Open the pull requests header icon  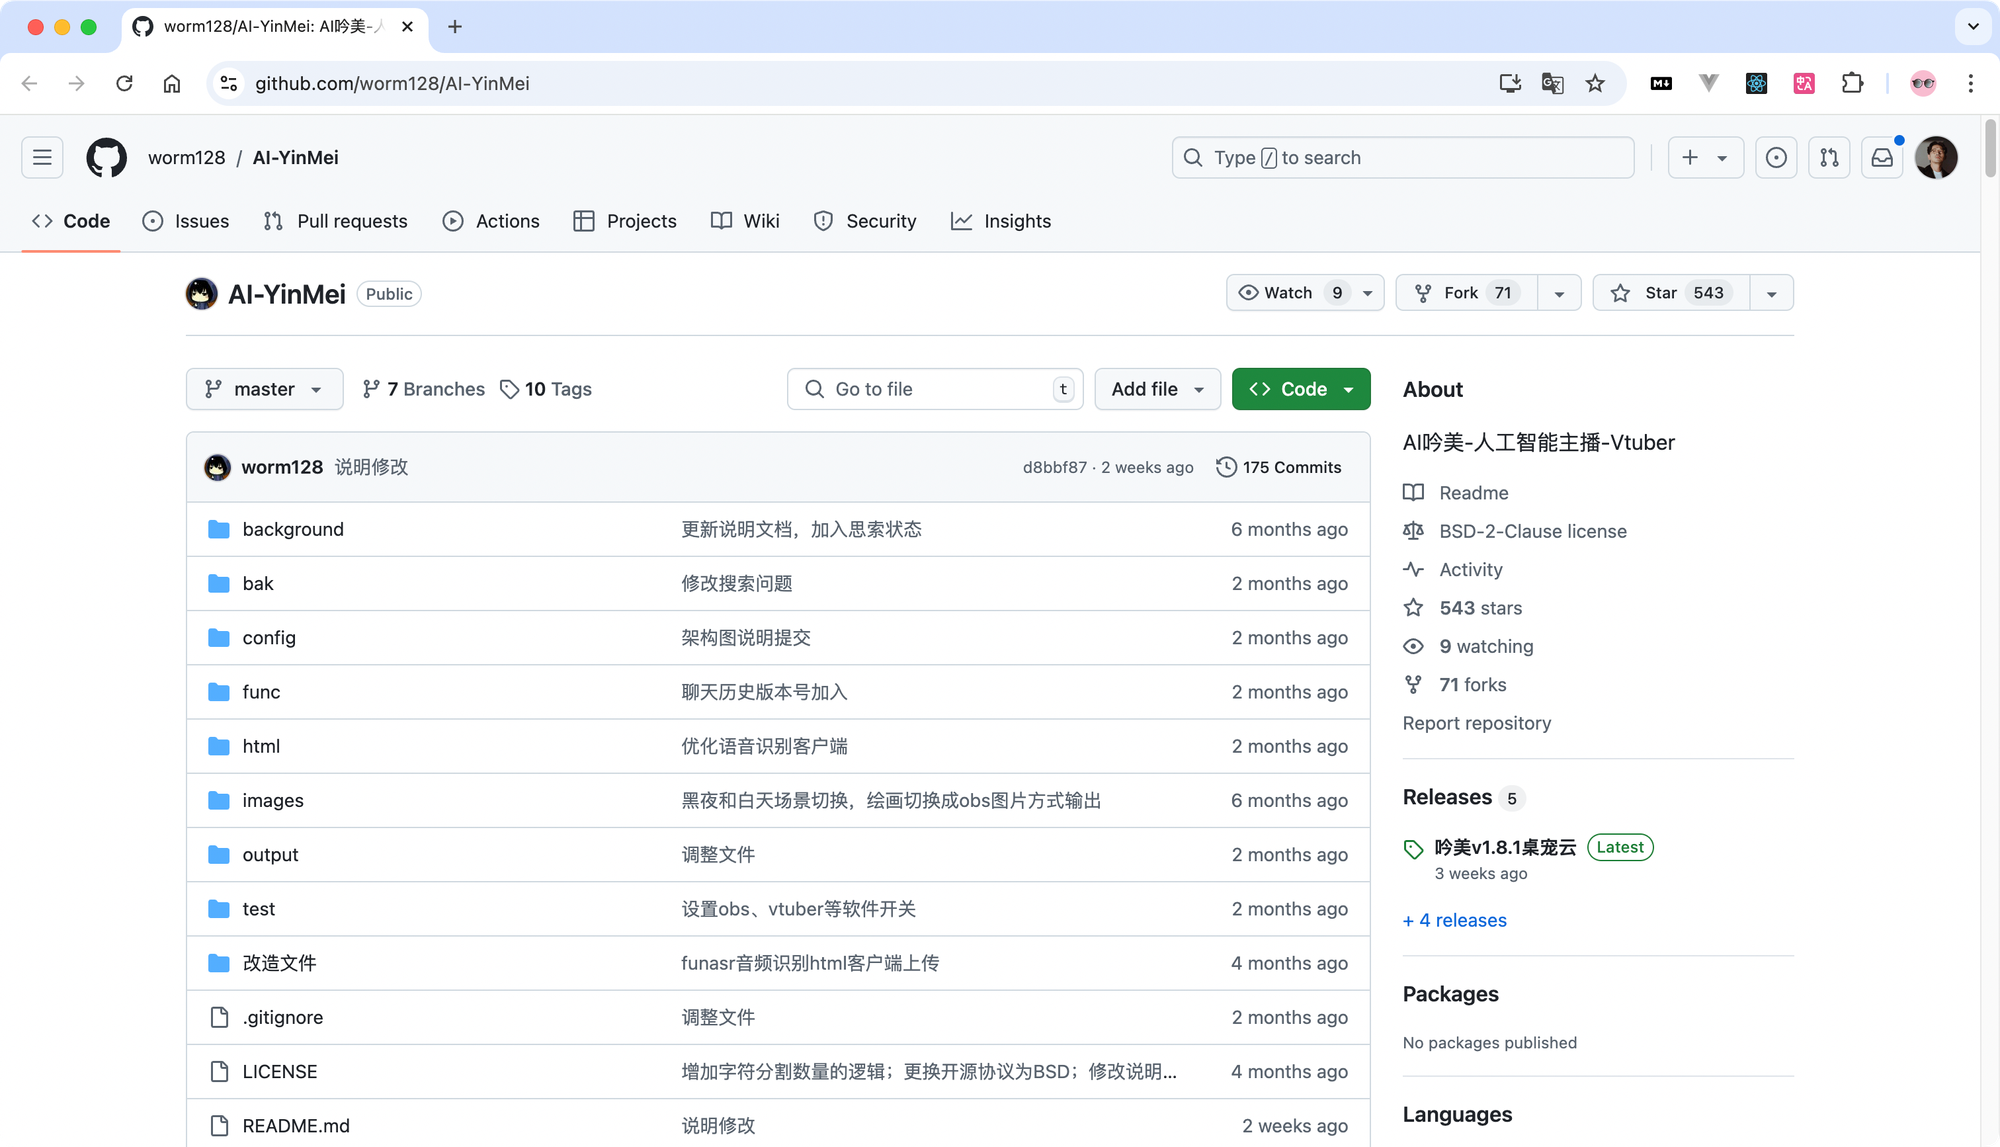1829,158
